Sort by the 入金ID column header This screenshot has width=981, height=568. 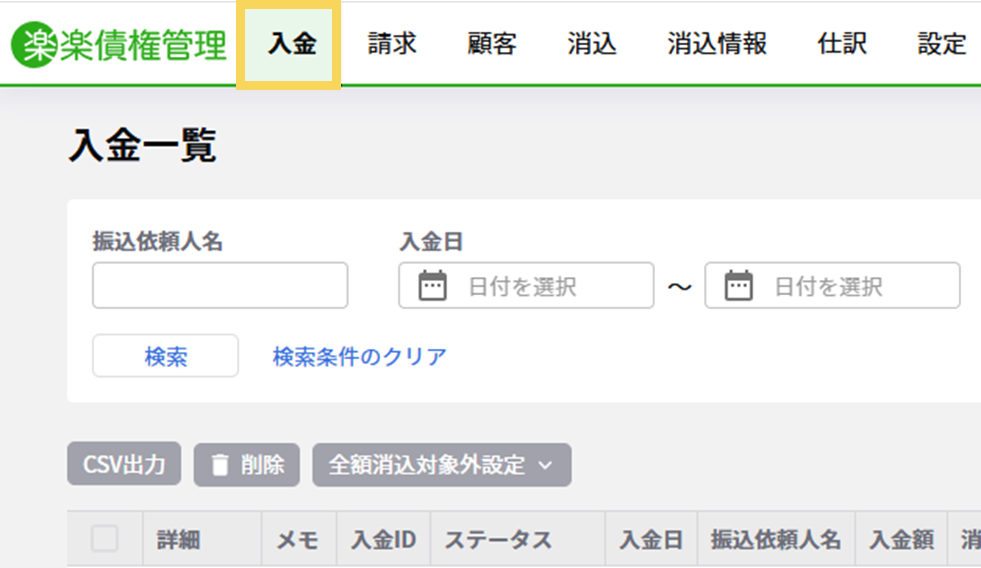(384, 540)
